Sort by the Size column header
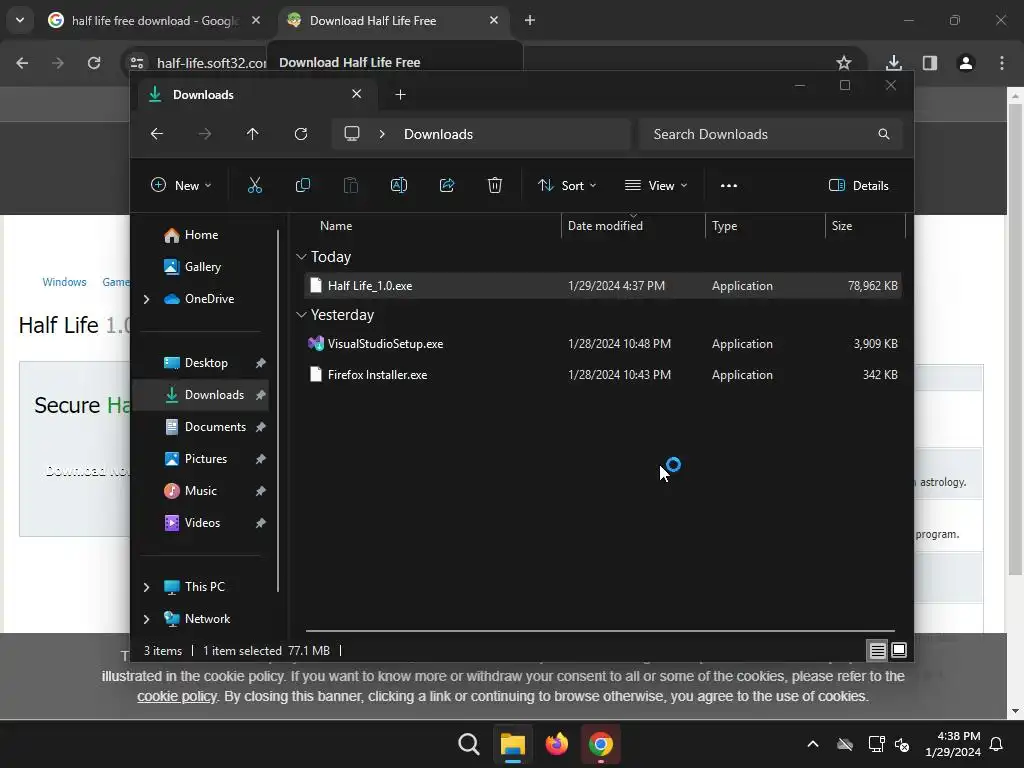Screen dimensions: 1024x768 842,226
